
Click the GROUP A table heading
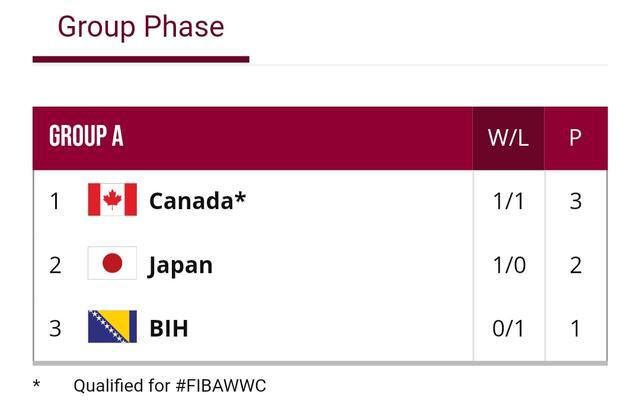pos(86,136)
